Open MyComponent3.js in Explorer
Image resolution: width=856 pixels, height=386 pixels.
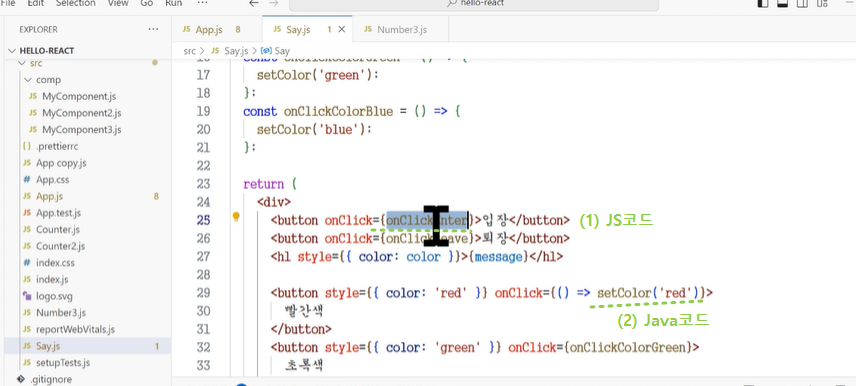click(81, 129)
